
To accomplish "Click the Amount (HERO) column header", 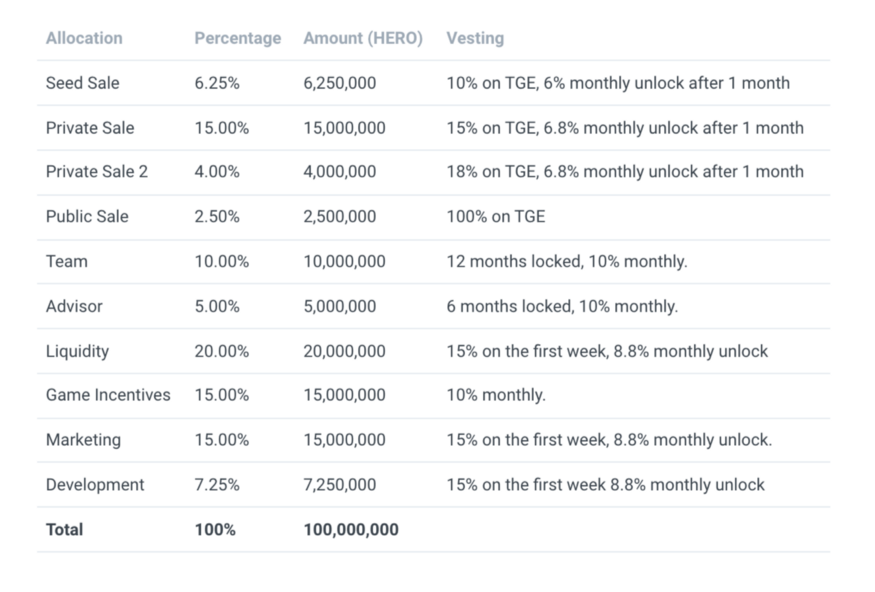I will point(362,38).
